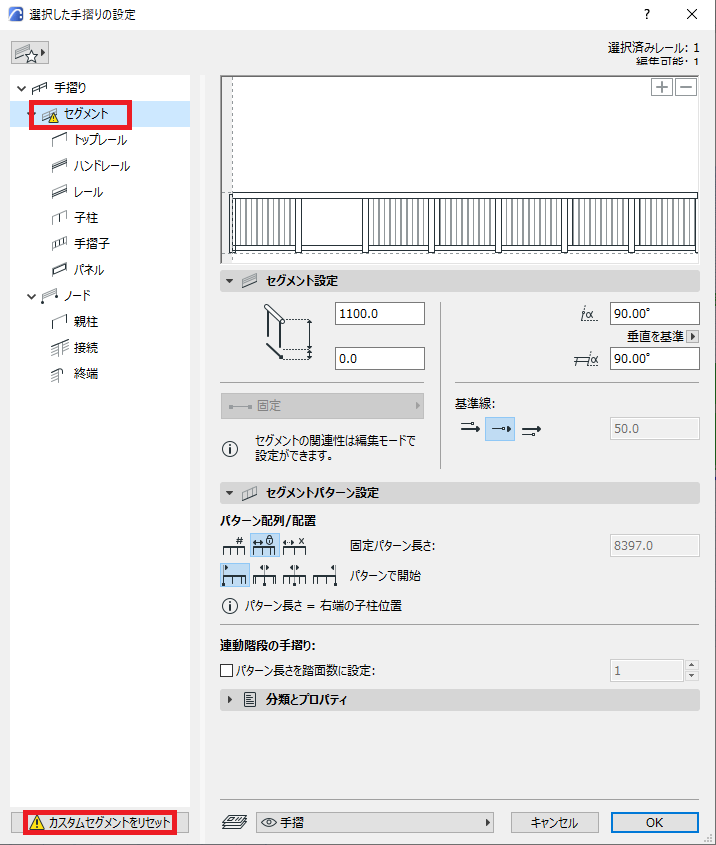Select the end-aligned pattern alignment icon
716x845 pixels.
(325, 575)
